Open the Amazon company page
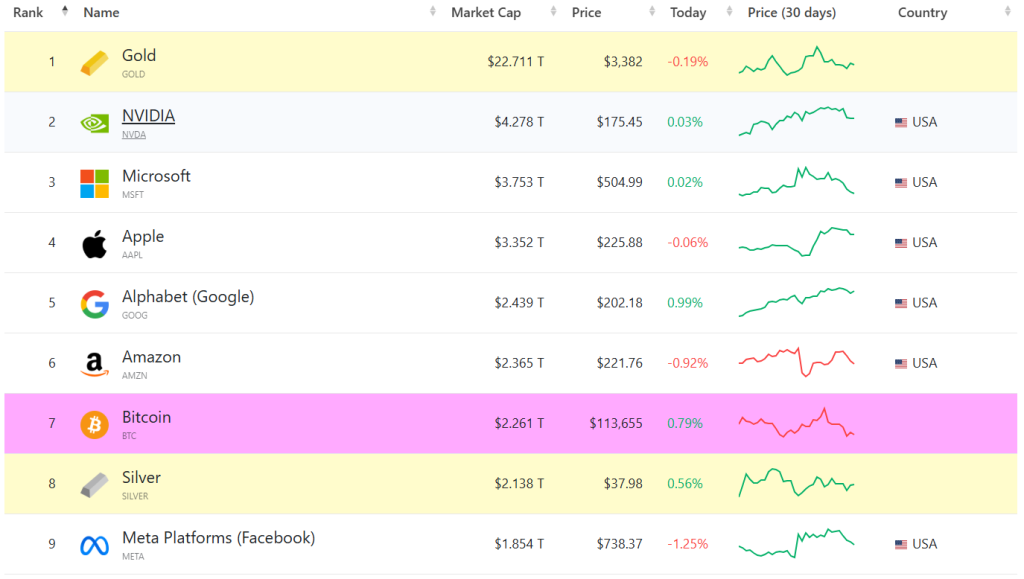Image resolution: width=1024 pixels, height=579 pixels. click(152, 357)
